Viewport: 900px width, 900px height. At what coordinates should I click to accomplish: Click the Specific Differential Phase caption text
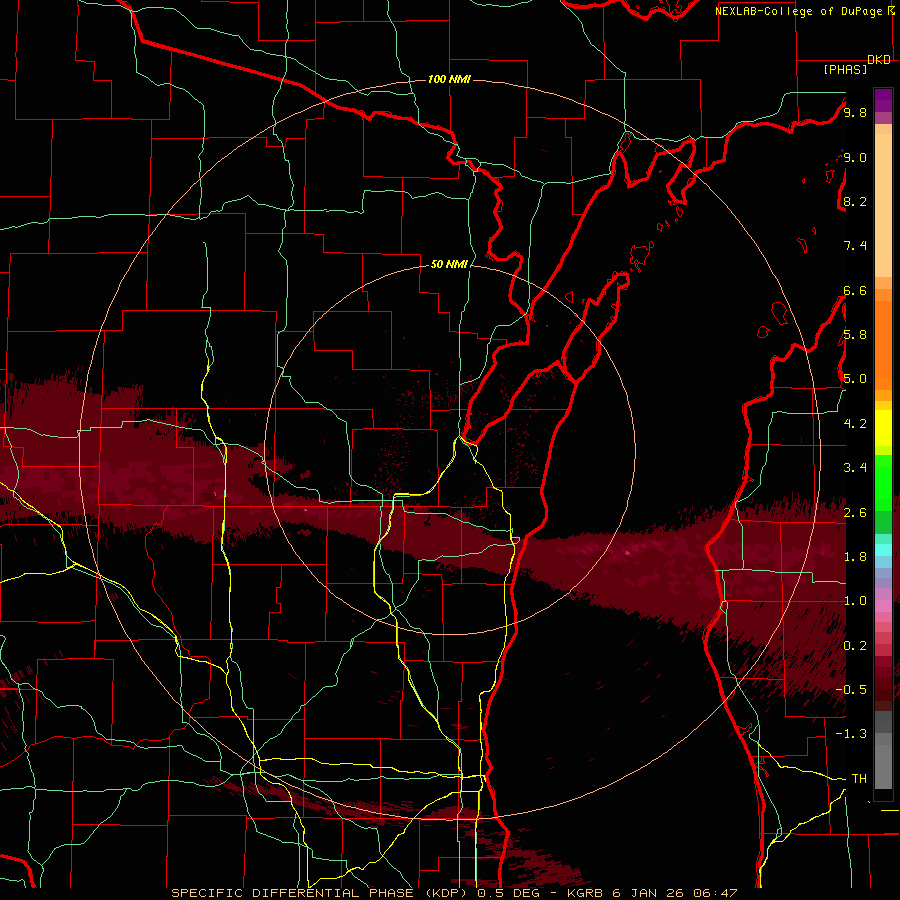click(454, 893)
